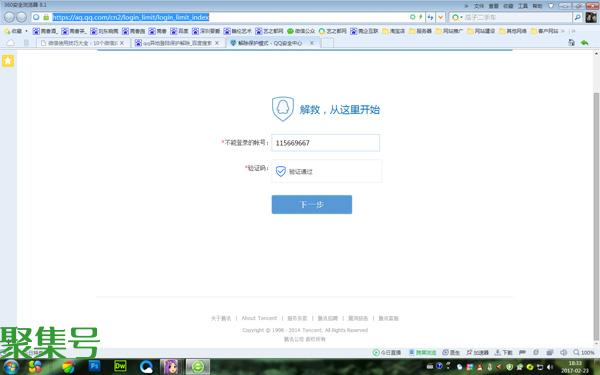Click the verification passed shield checkbox
The image size is (600, 375).
coord(280,171)
